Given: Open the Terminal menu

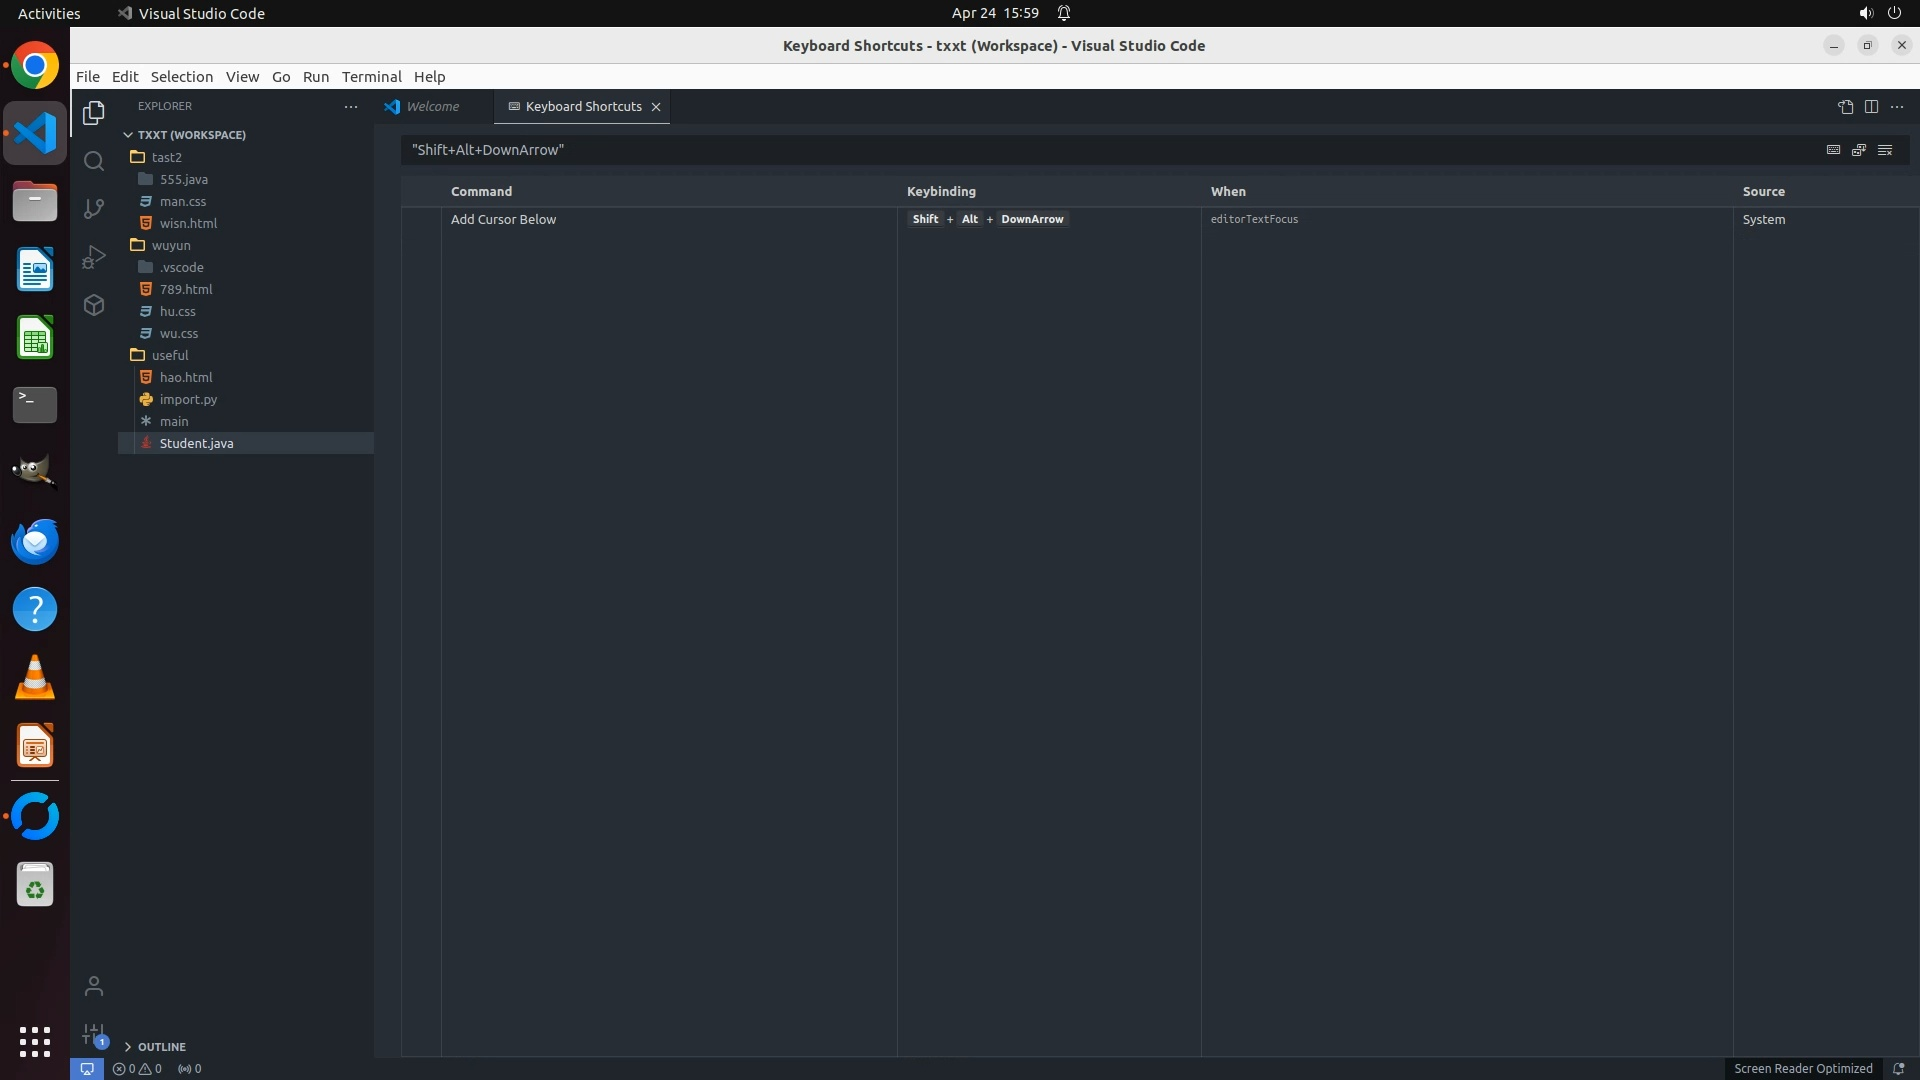Looking at the screenshot, I should coord(371,77).
